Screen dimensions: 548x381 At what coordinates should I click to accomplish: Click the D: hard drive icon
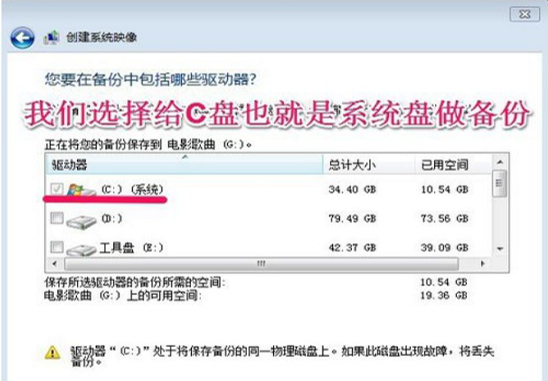tap(81, 222)
